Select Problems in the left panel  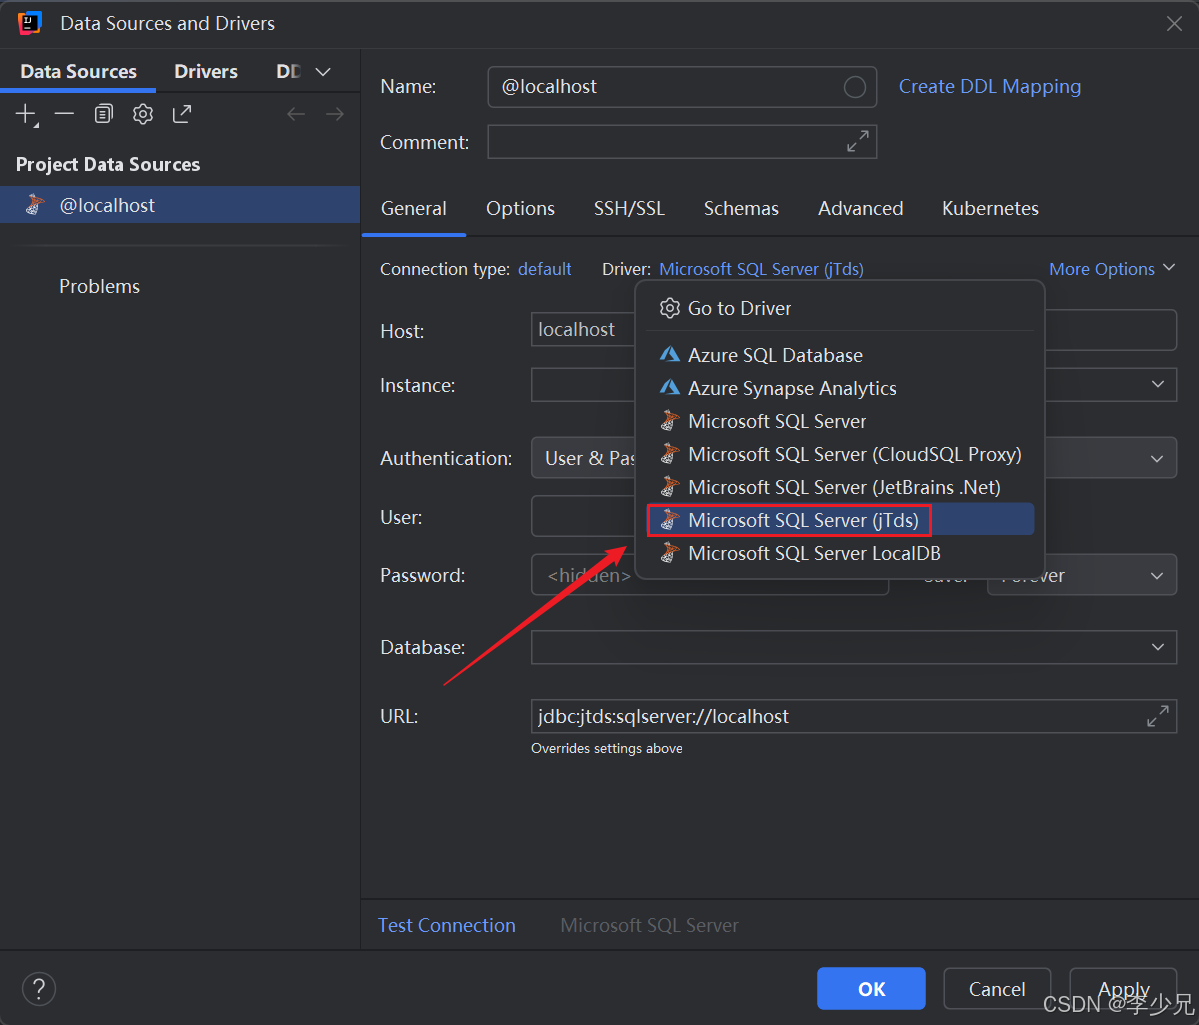99,286
